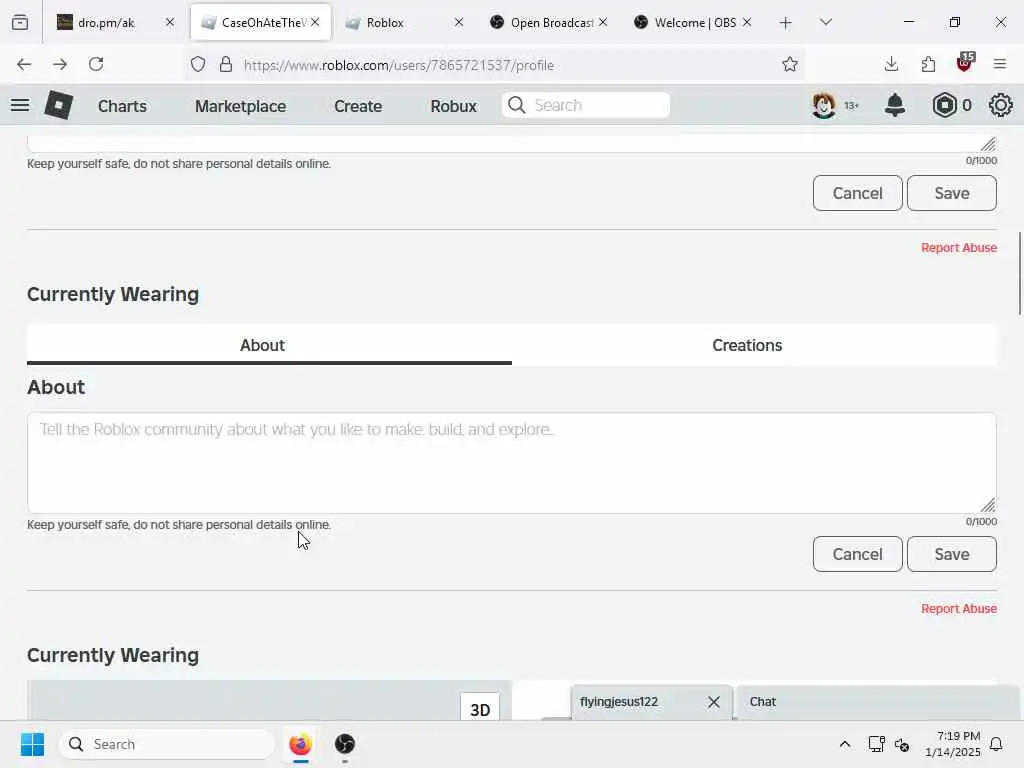Image resolution: width=1024 pixels, height=768 pixels.
Task: Show hidden icons in system tray
Action: tap(844, 744)
